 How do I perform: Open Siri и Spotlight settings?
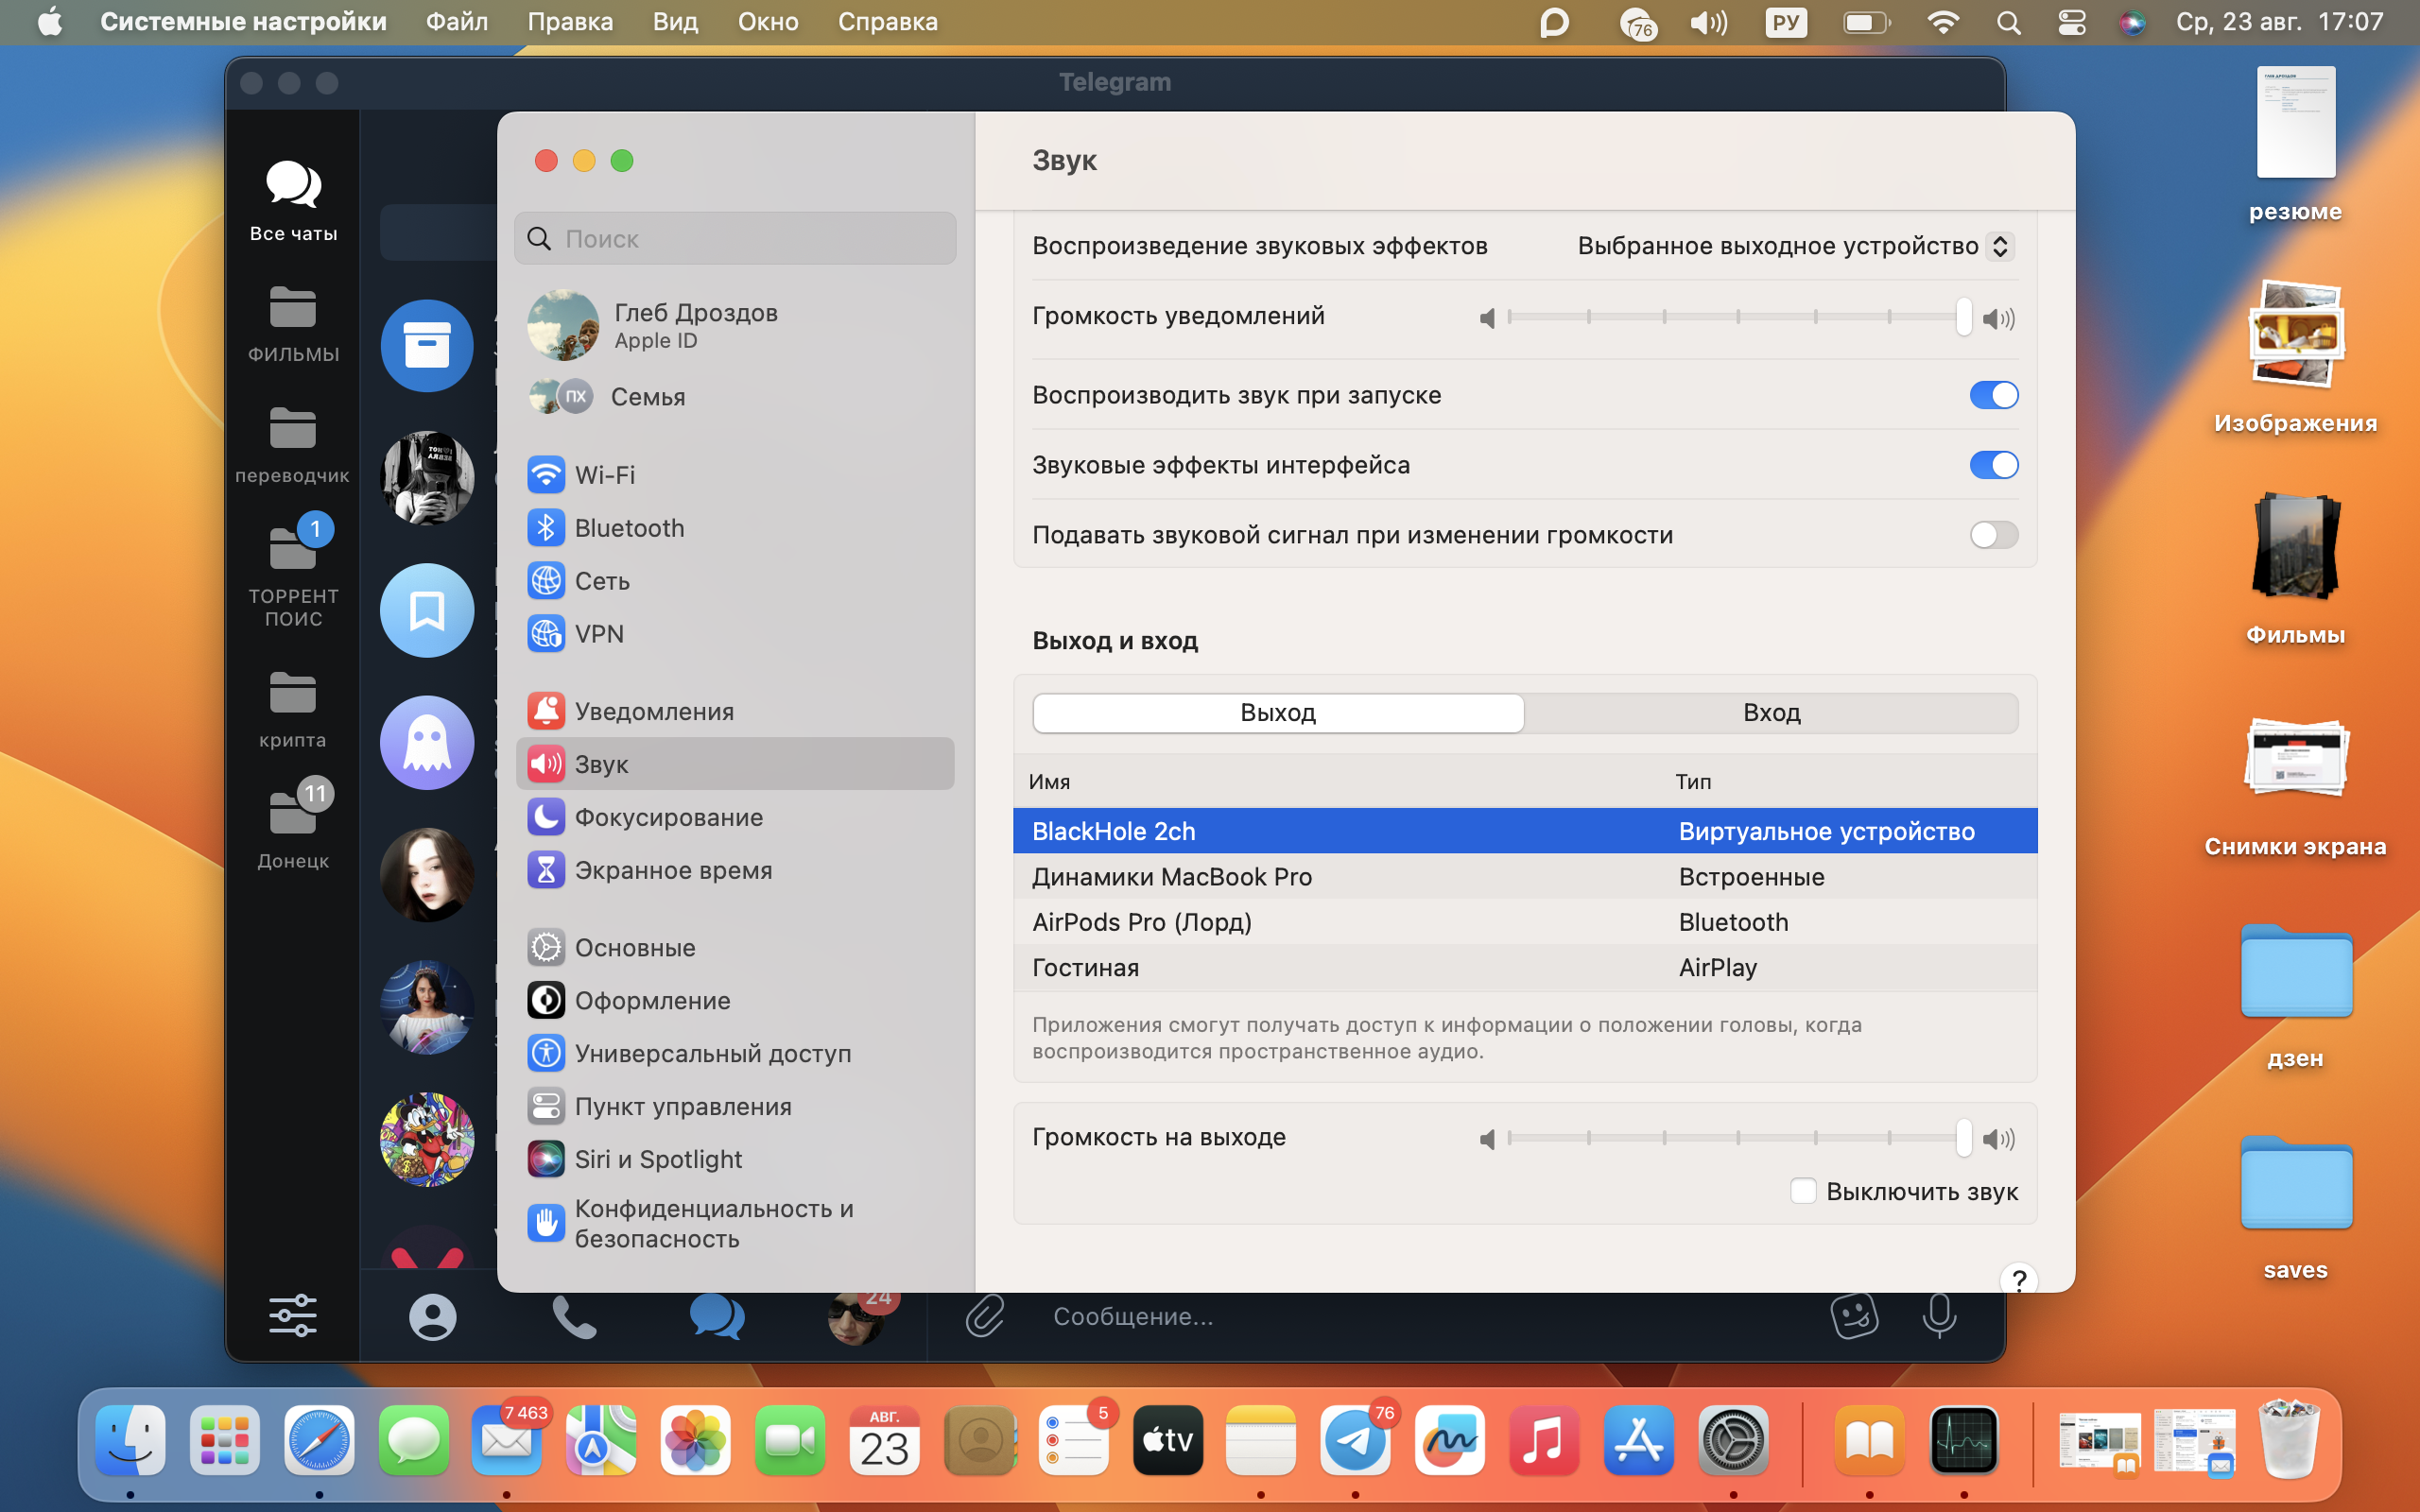point(657,1159)
